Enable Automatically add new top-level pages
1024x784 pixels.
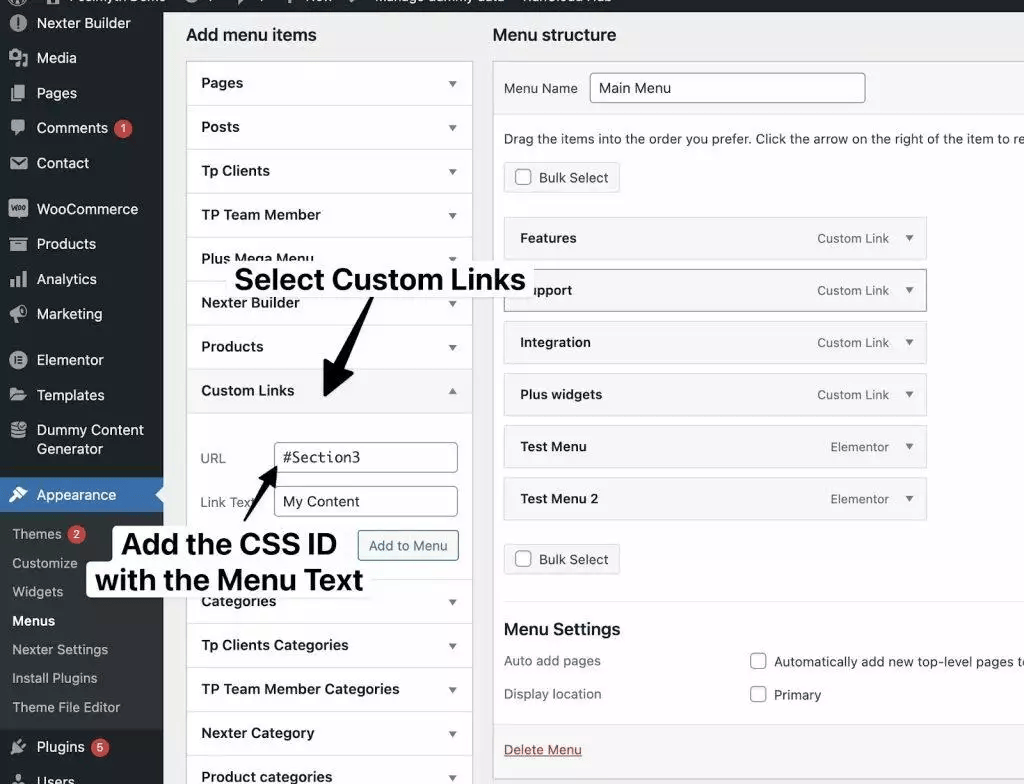[758, 661]
